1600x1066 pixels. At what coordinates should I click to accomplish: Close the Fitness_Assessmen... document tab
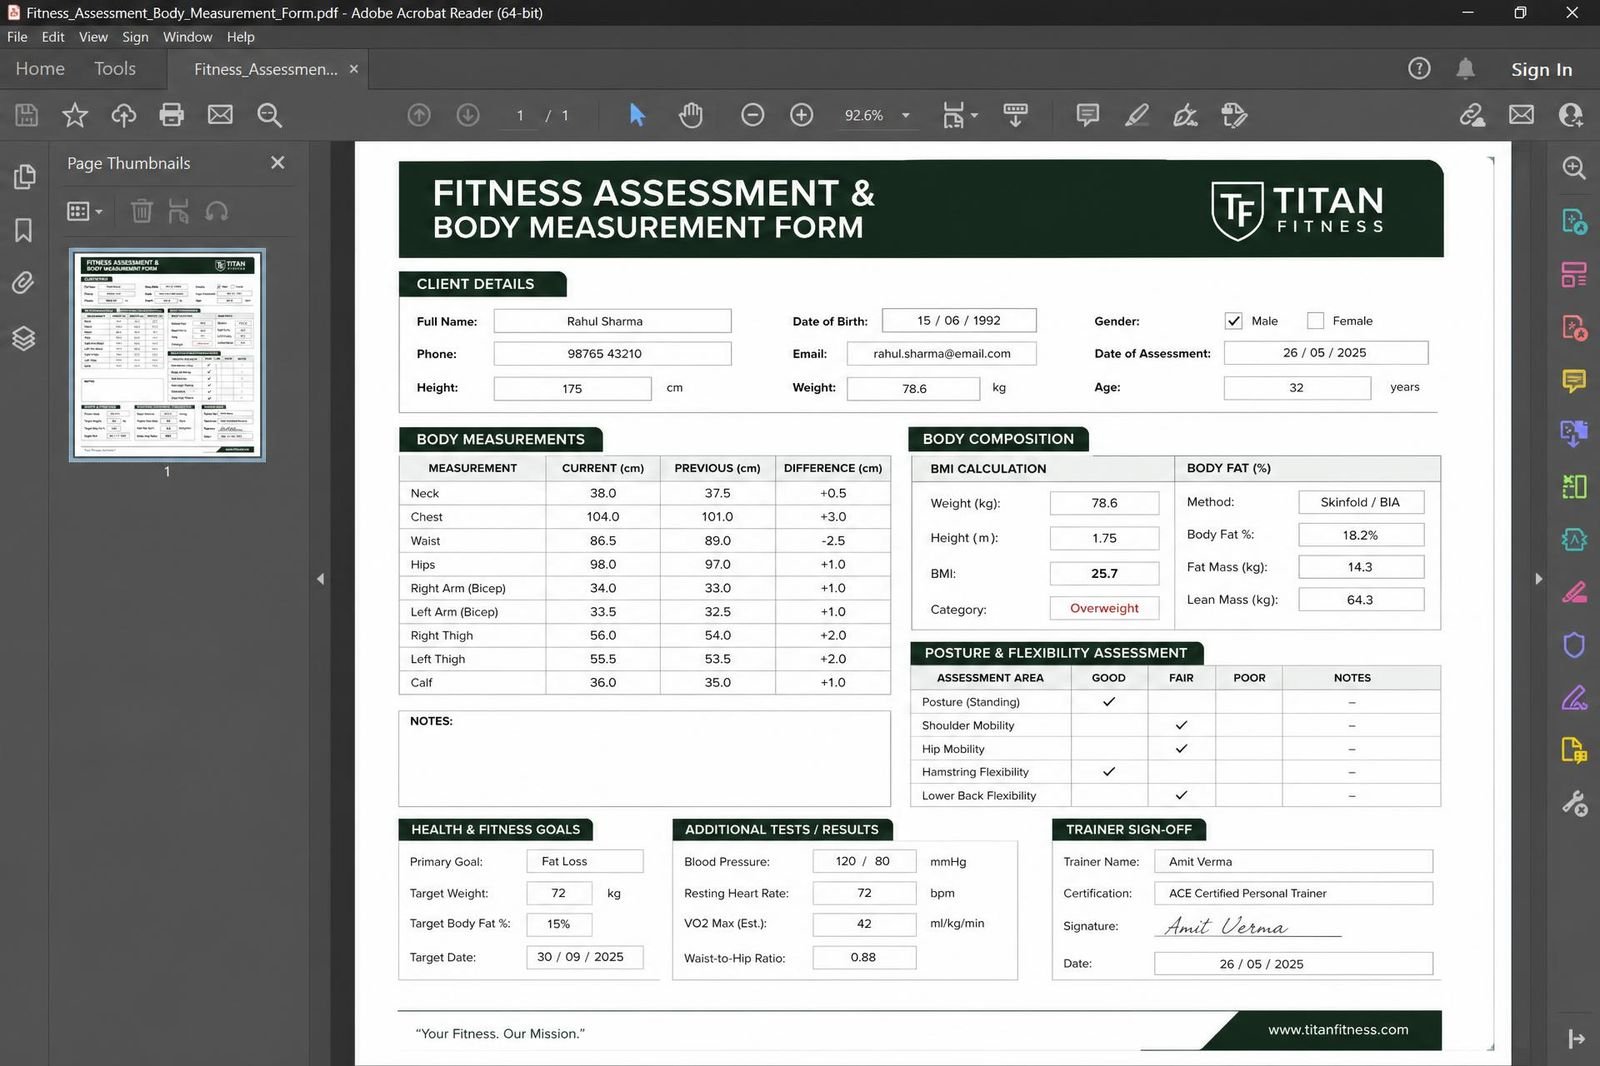(x=353, y=69)
